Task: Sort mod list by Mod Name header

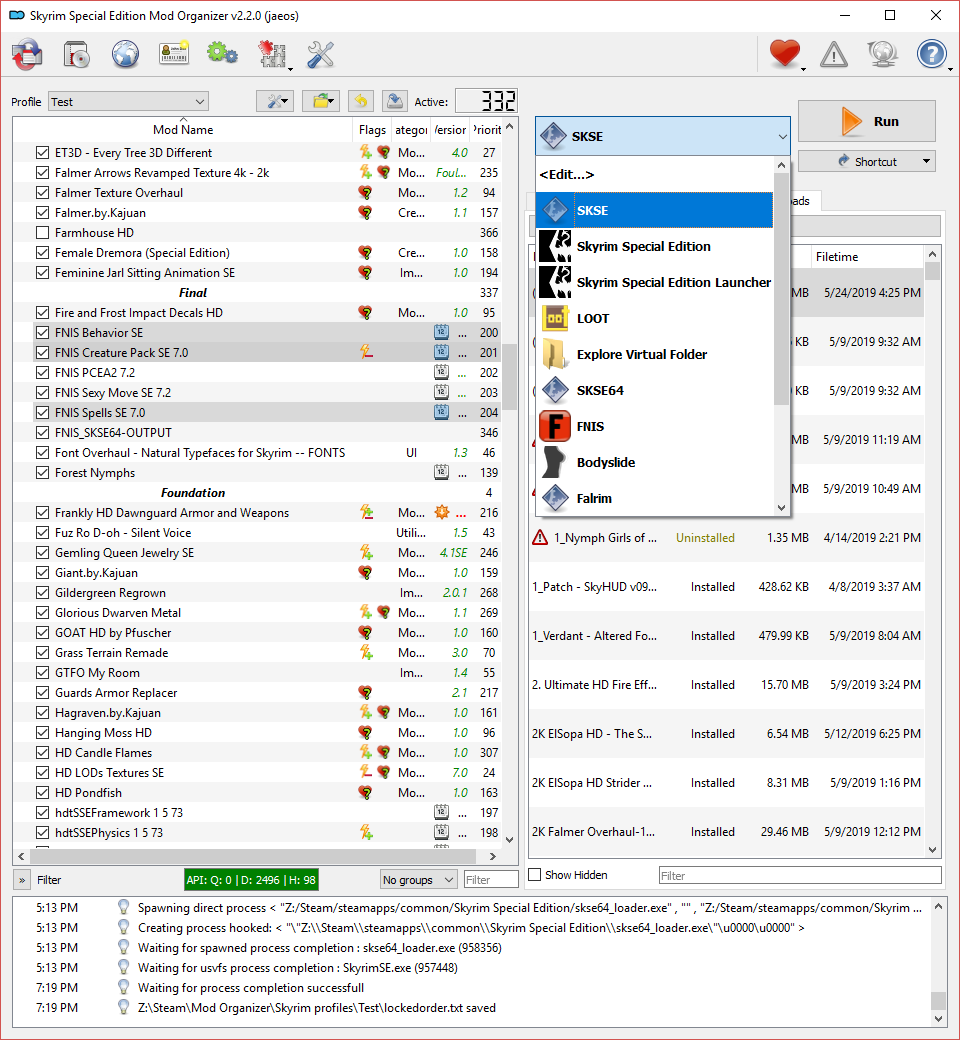Action: [182, 129]
